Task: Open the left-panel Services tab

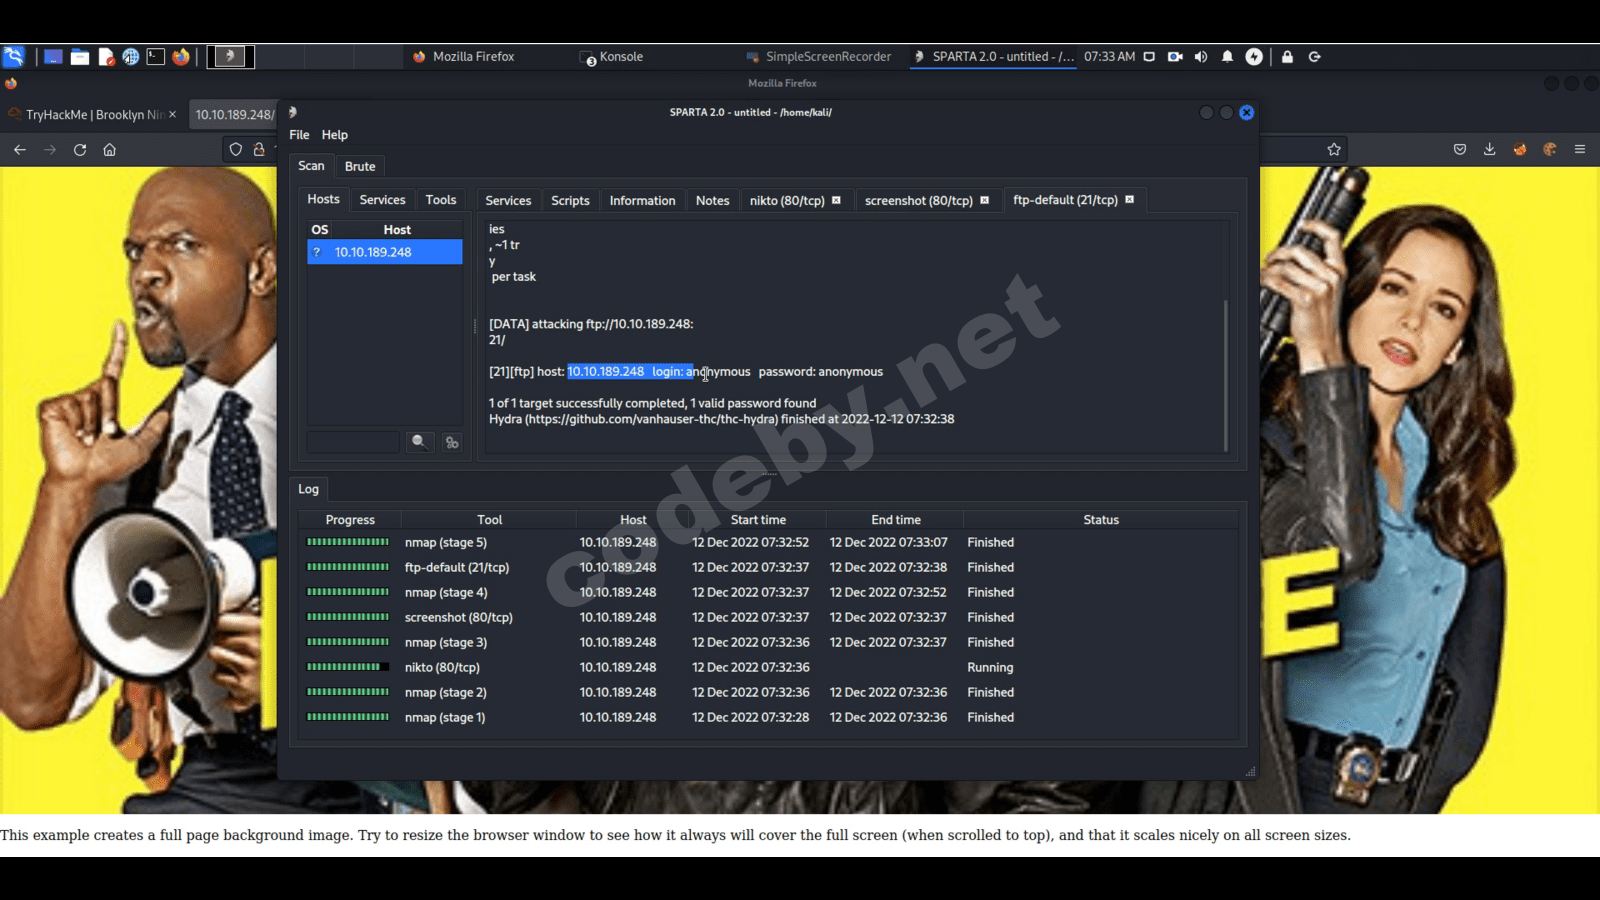Action: pyautogui.click(x=382, y=200)
